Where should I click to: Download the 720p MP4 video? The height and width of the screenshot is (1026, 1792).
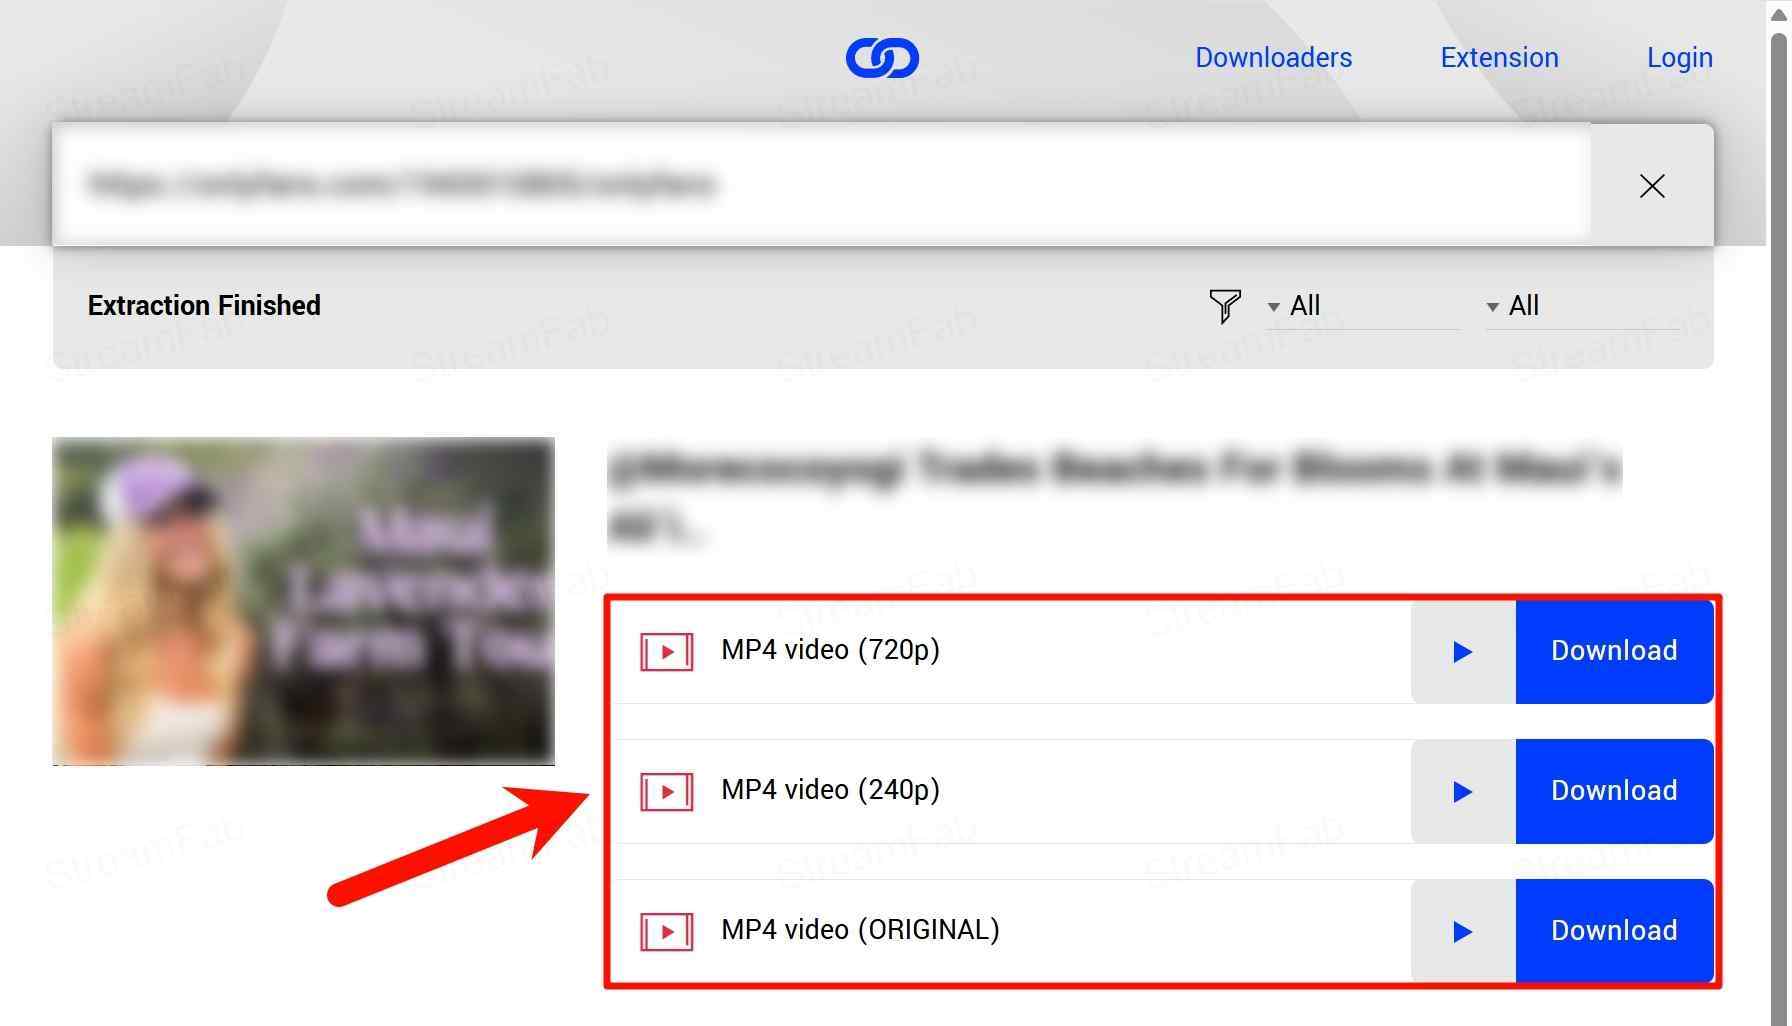pos(1613,652)
